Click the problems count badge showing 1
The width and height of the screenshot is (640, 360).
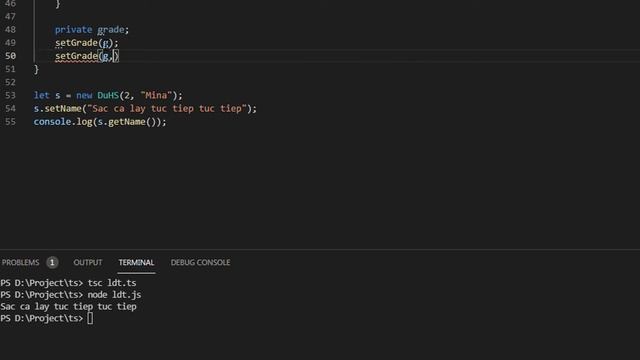pos(52,262)
